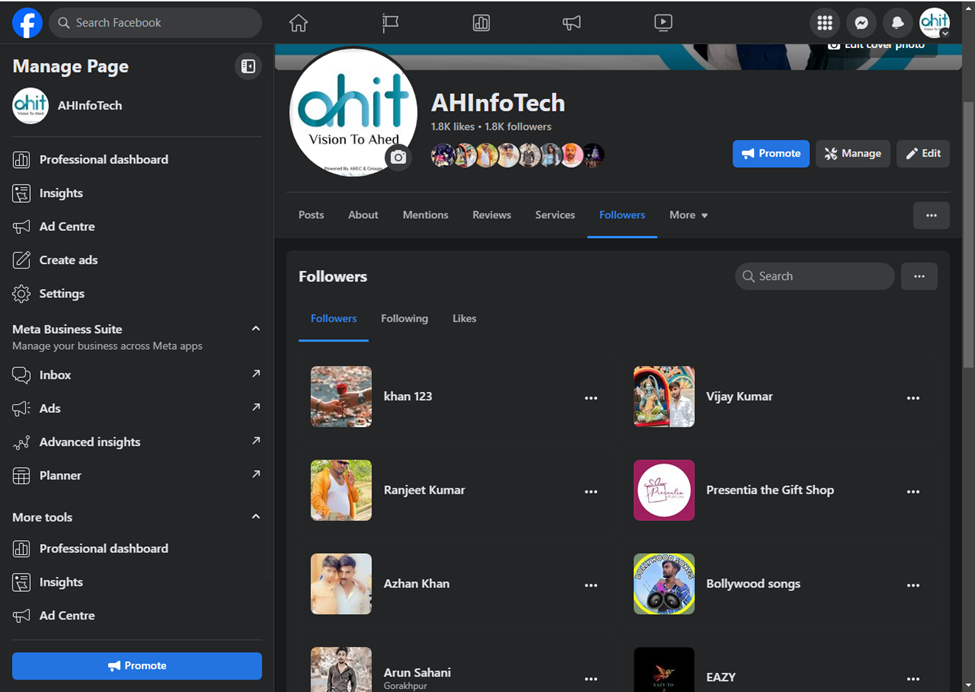Switch to the Mentions tab

[x=425, y=215]
